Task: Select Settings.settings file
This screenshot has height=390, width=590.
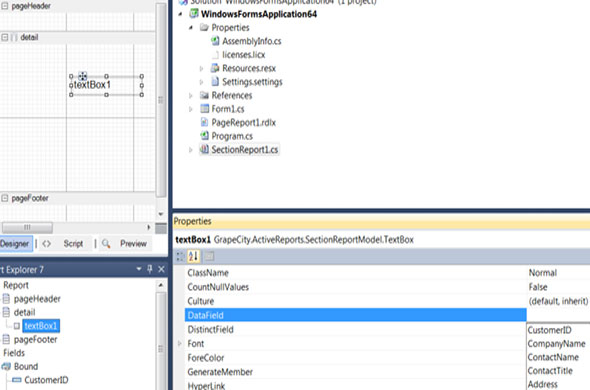Action: point(252,82)
